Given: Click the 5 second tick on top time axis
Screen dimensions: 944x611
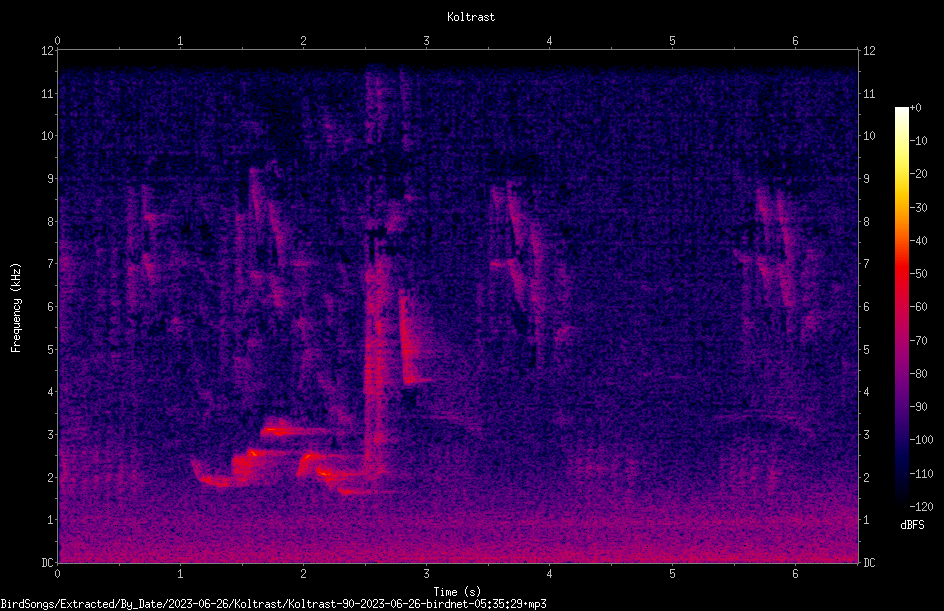Looking at the screenshot, I should point(672,41).
